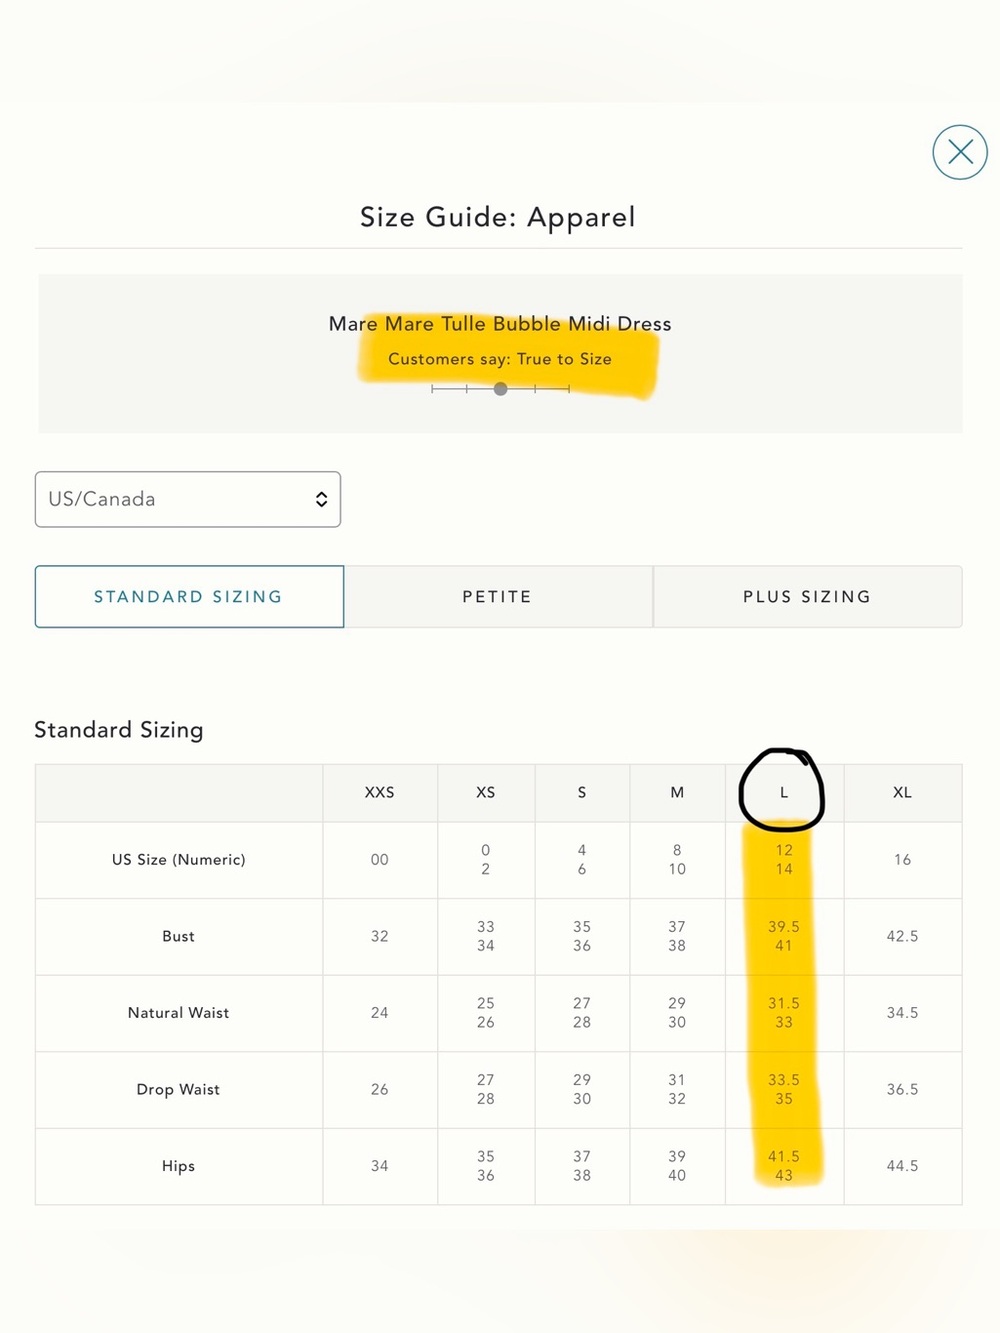Click the true-to-size fit slider dot
The width and height of the screenshot is (1000, 1333).
click(x=500, y=389)
